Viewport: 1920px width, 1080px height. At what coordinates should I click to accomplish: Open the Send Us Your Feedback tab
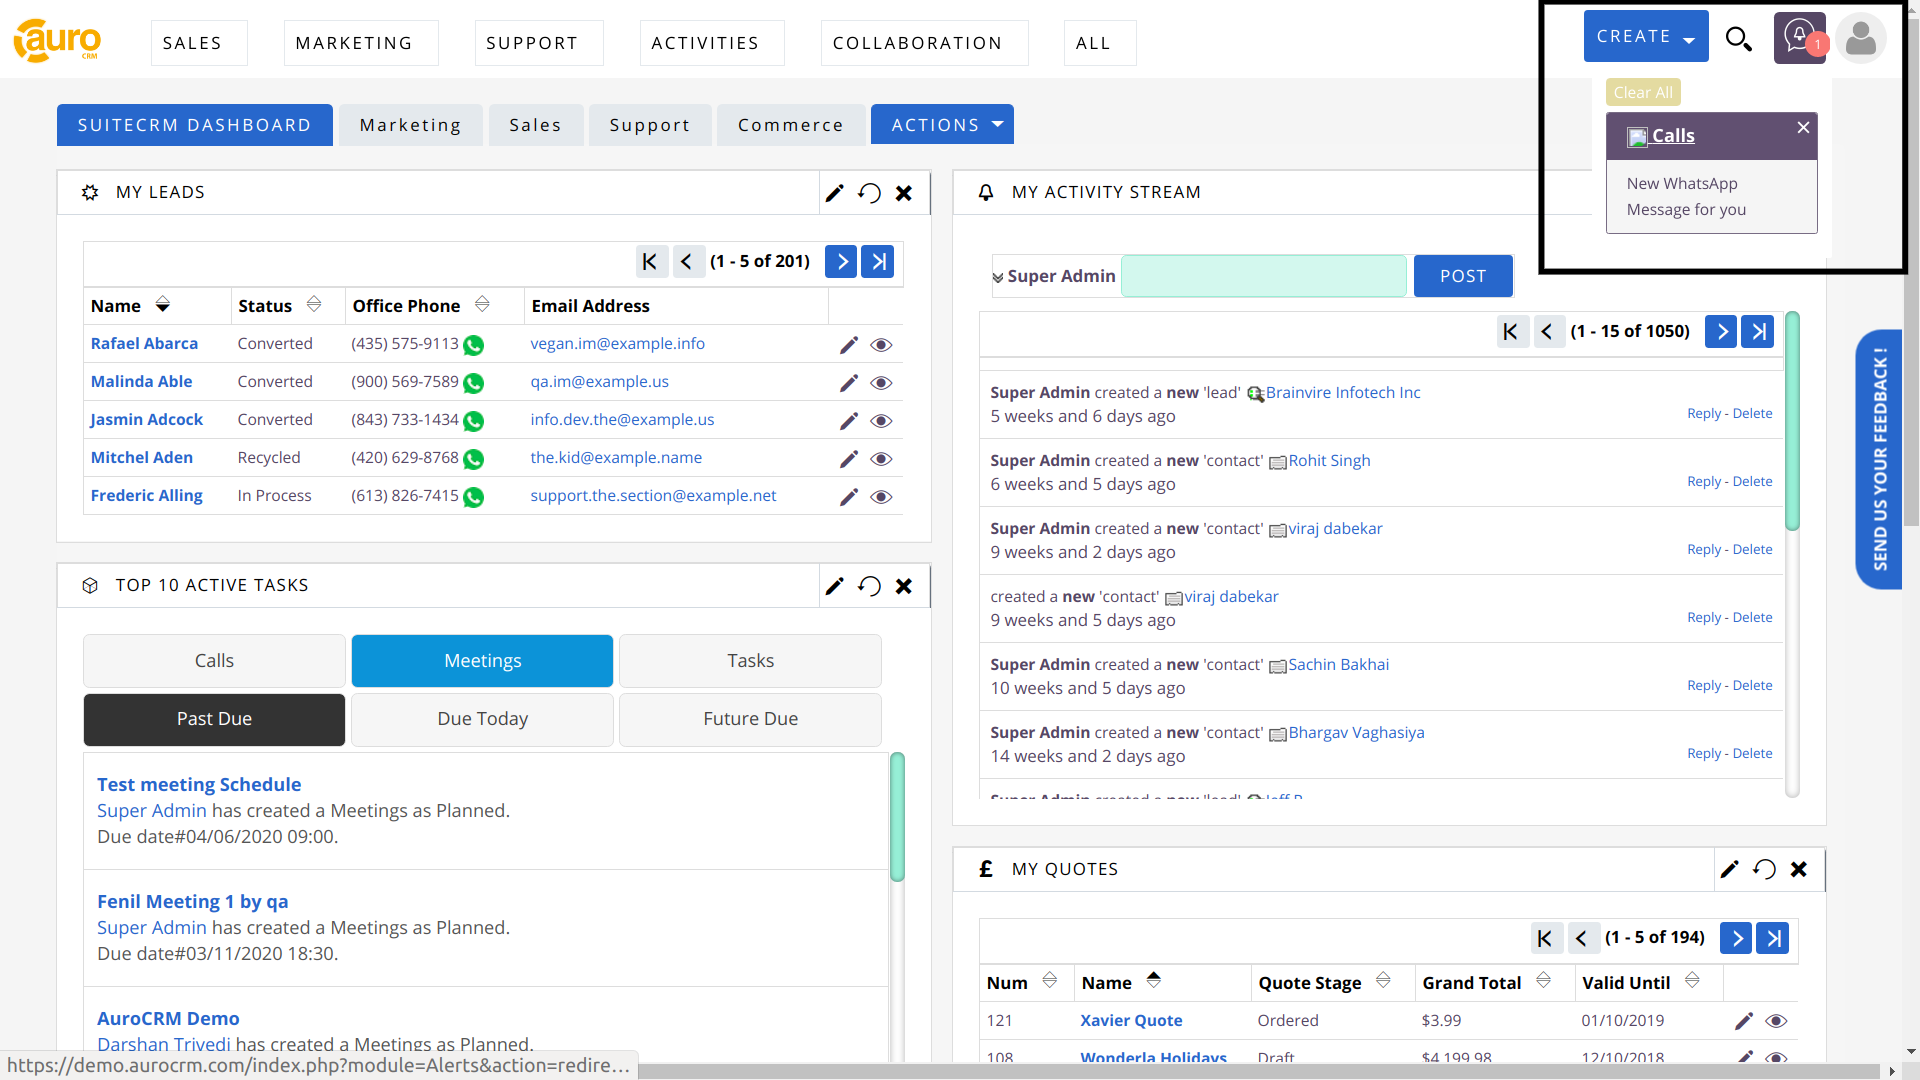1879,459
